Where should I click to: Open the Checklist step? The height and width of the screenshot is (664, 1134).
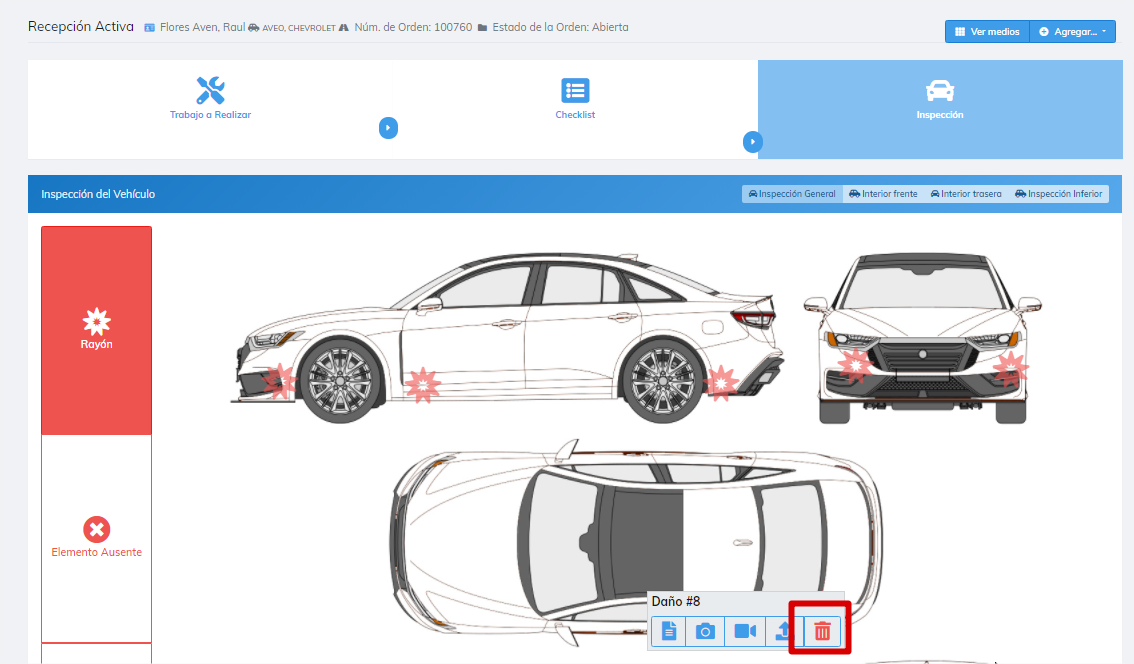(x=575, y=99)
